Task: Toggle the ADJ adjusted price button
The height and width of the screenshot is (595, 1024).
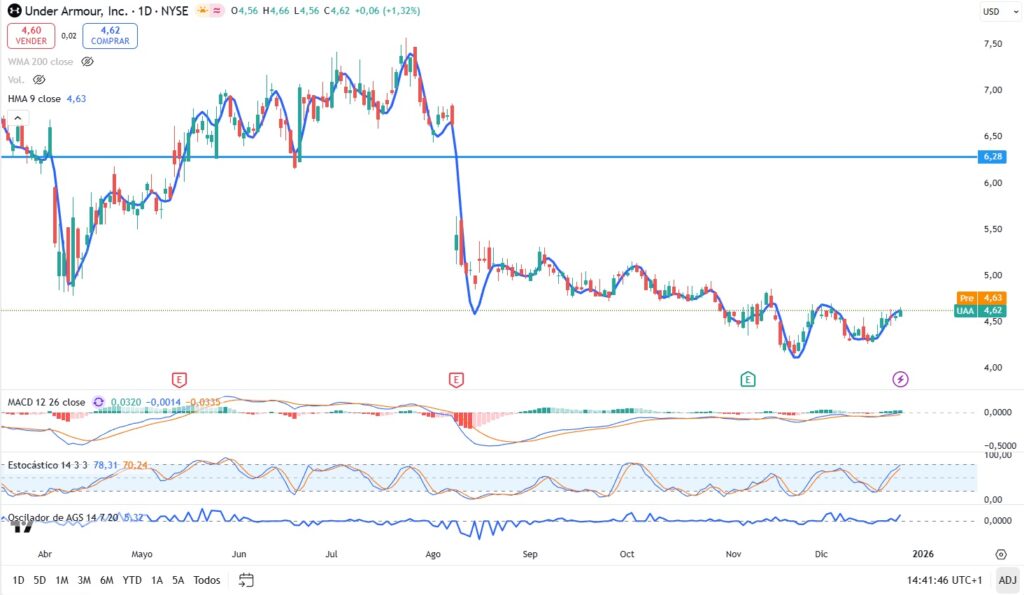Action: (x=1006, y=580)
